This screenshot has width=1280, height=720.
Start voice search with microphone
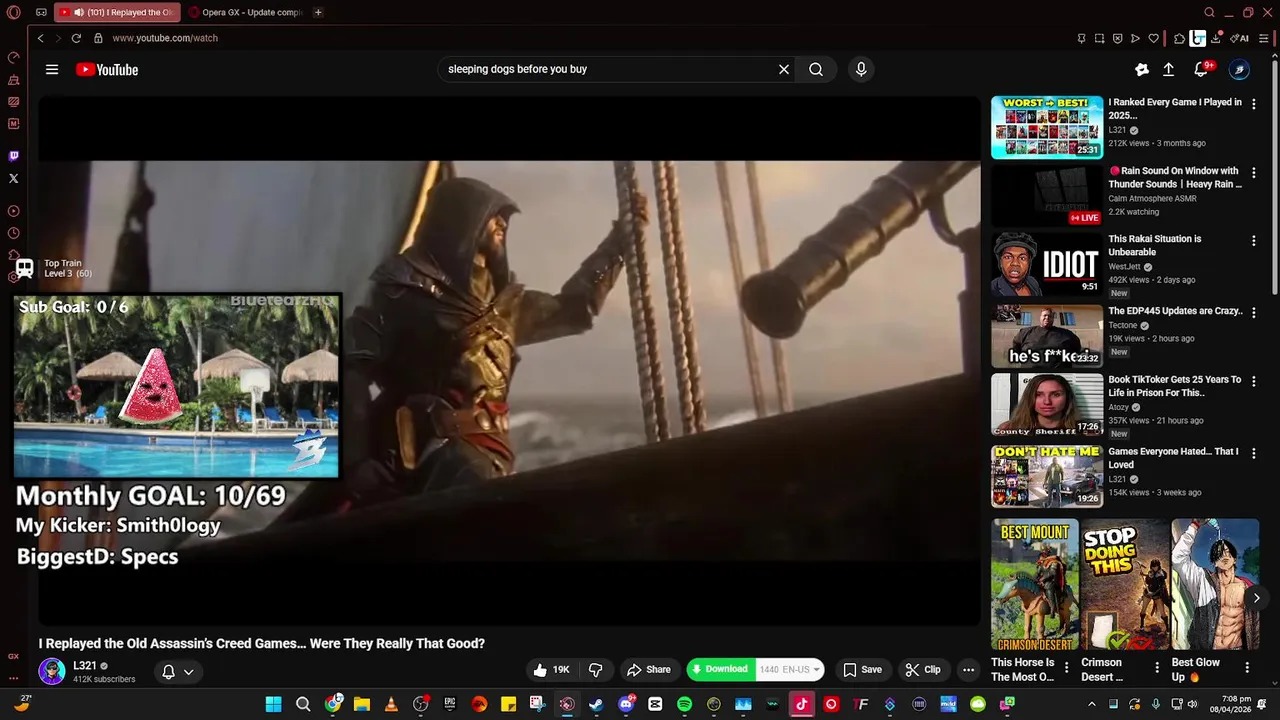[x=861, y=70]
